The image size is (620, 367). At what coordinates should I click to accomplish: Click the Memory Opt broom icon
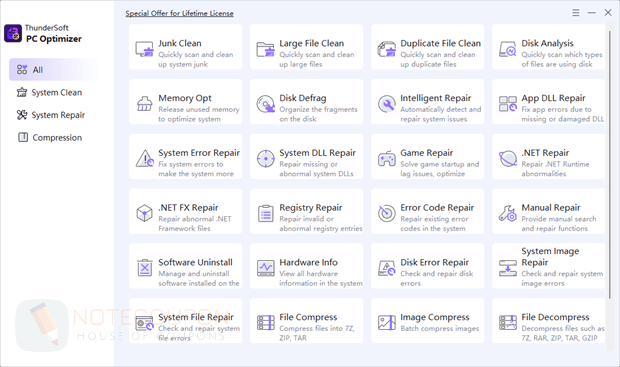click(x=144, y=104)
